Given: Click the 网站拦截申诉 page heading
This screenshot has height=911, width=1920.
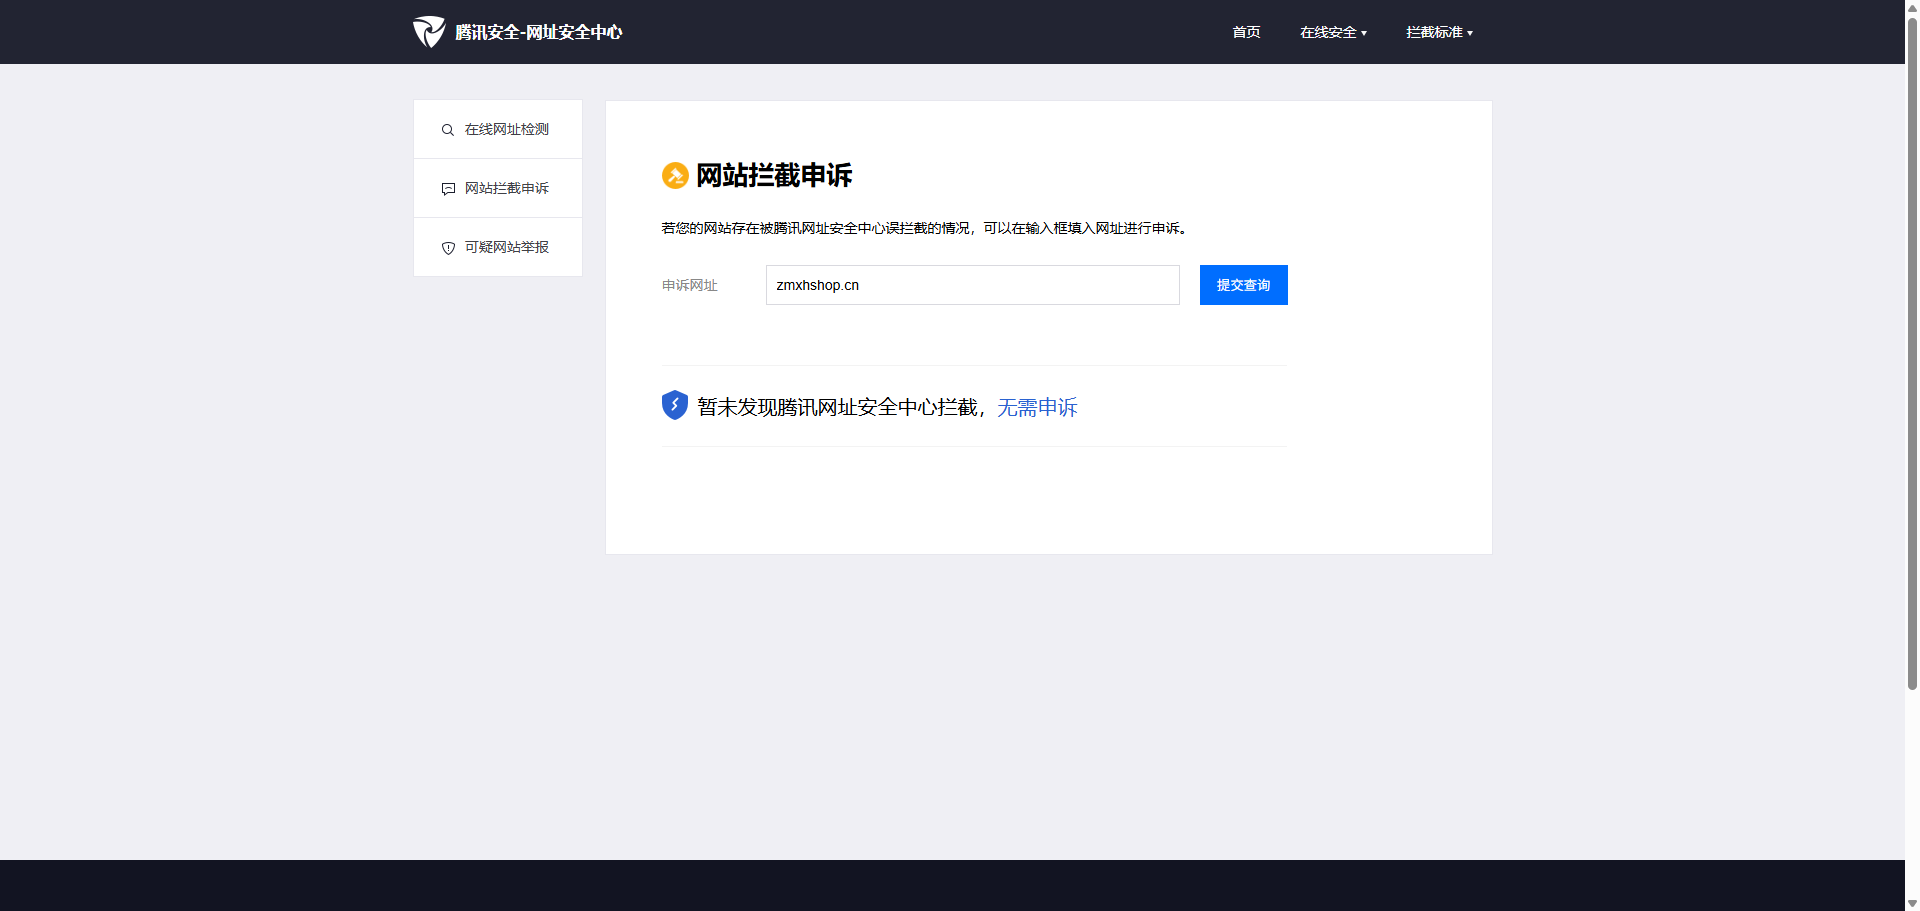Looking at the screenshot, I should click(x=774, y=176).
